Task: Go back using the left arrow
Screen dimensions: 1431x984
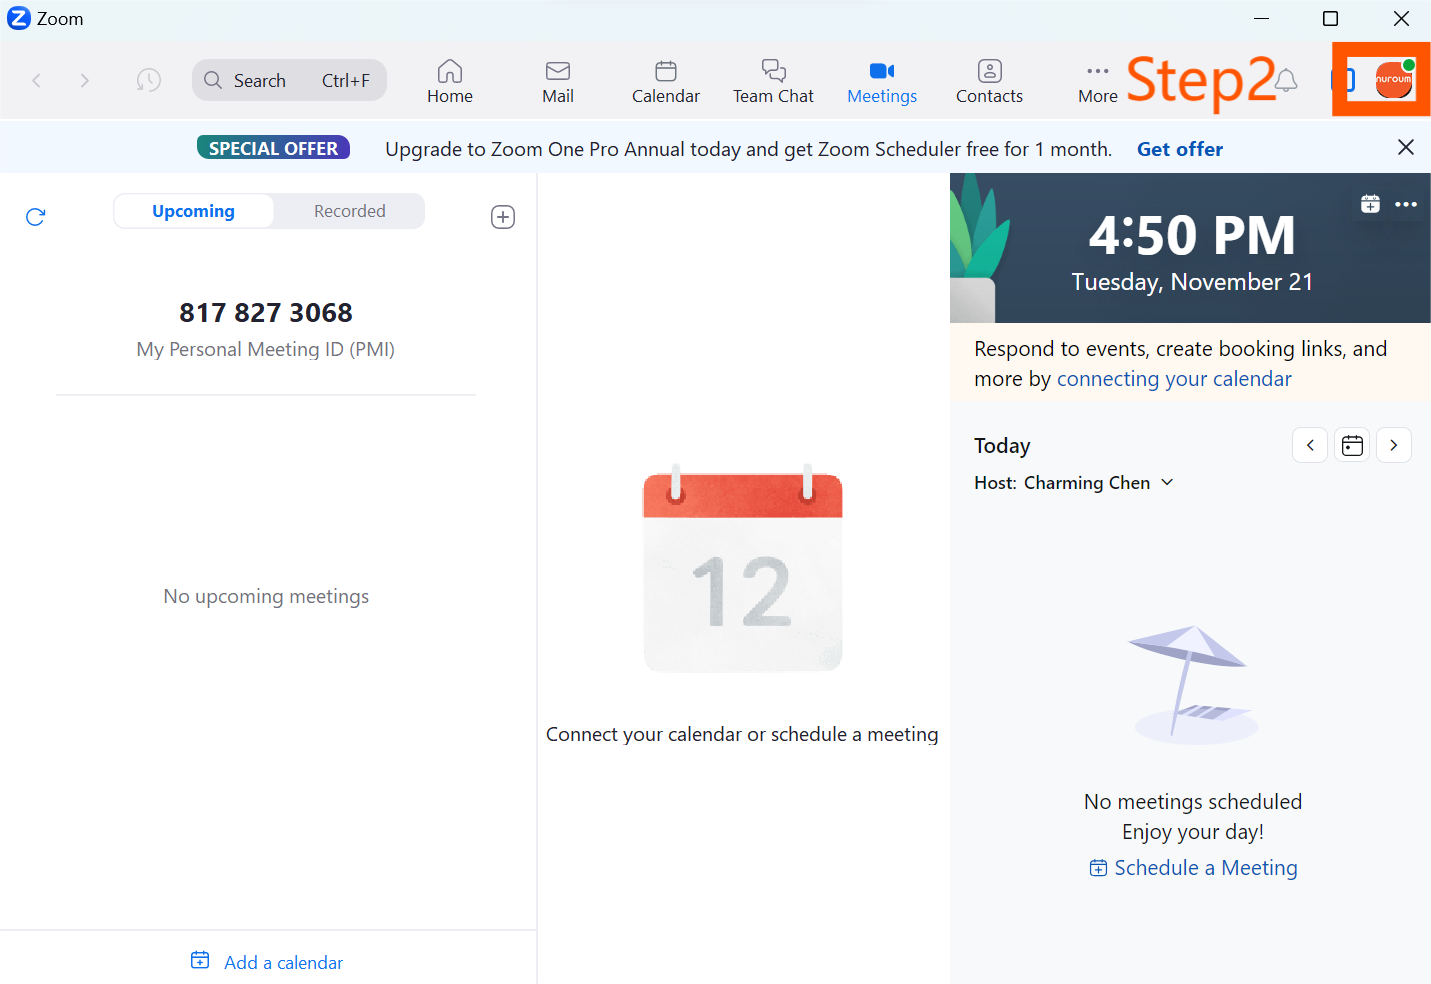Action: click(37, 80)
